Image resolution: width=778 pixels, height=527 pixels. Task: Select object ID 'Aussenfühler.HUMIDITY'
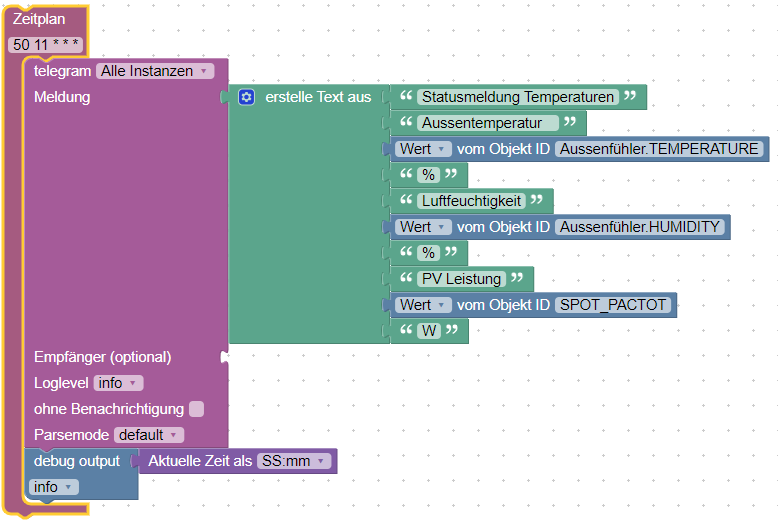(x=640, y=227)
